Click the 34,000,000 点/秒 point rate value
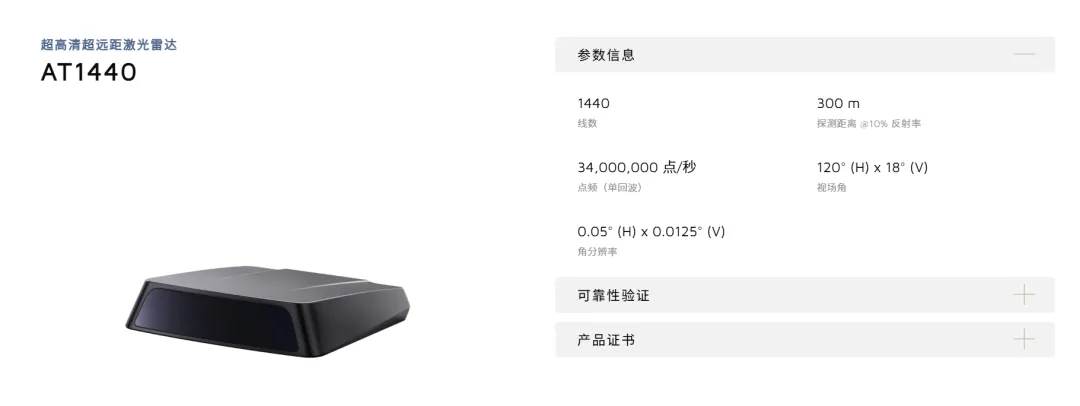The height and width of the screenshot is (406, 1080). click(x=636, y=168)
